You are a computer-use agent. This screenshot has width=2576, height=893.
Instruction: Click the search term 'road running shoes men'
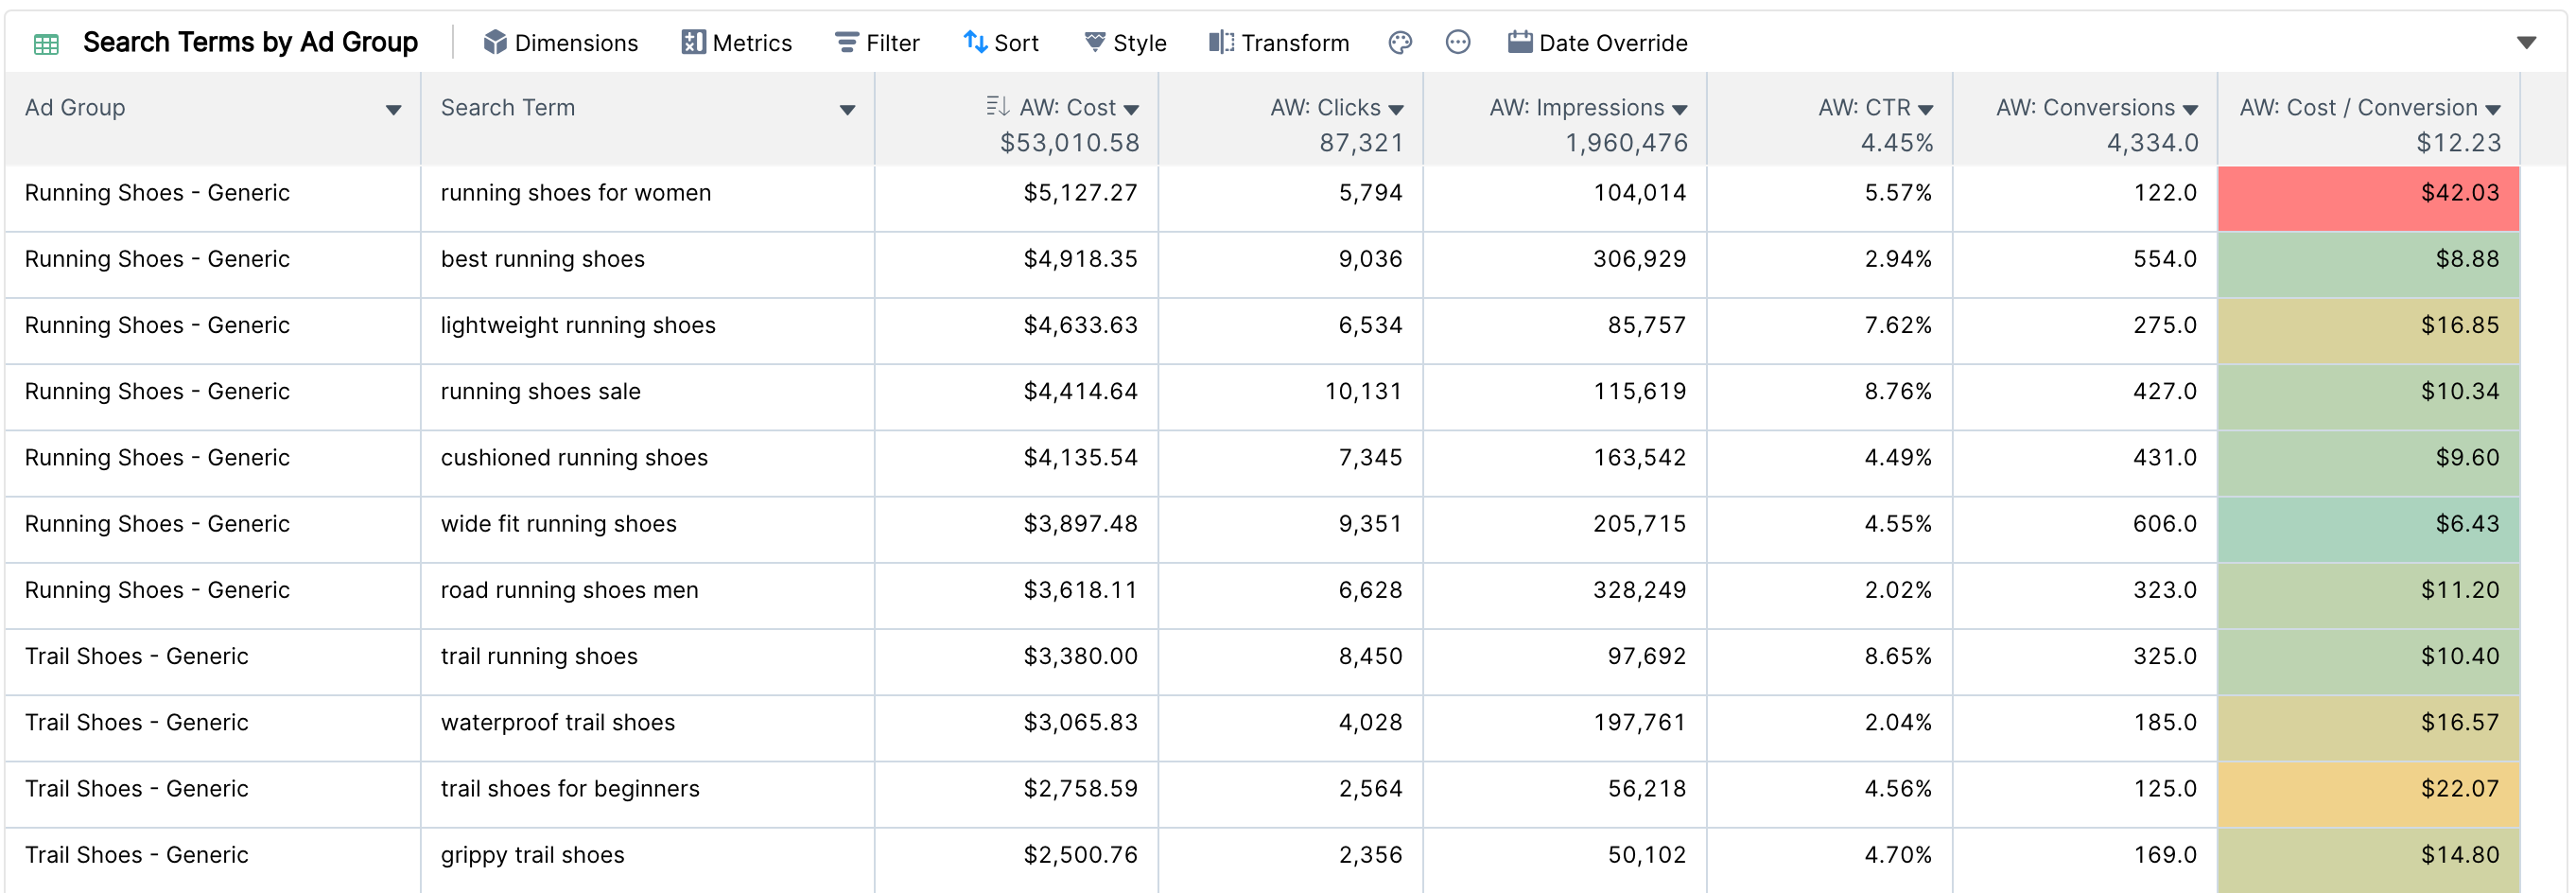tap(570, 590)
